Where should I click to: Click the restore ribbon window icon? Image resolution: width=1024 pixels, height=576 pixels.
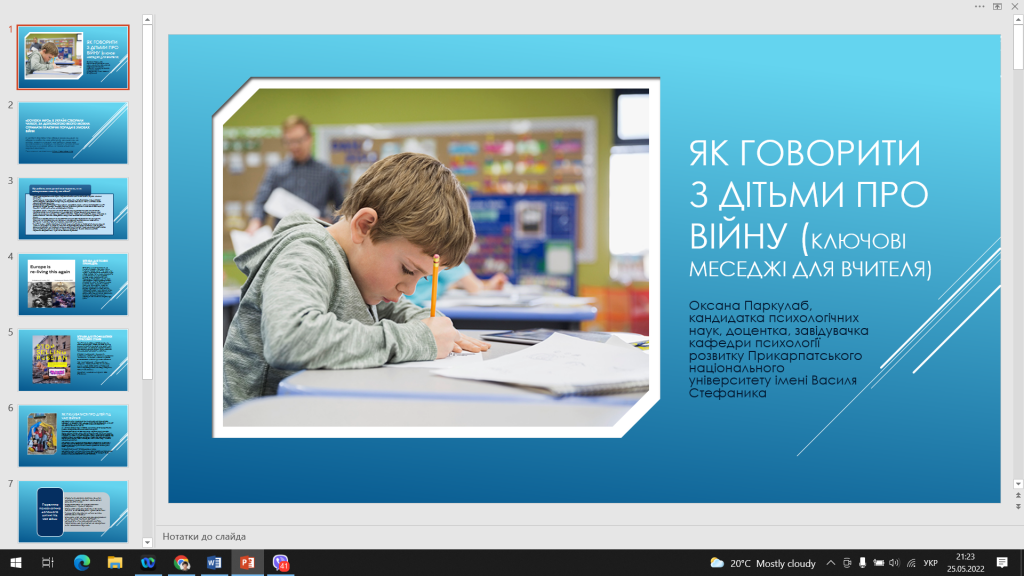tap(997, 6)
